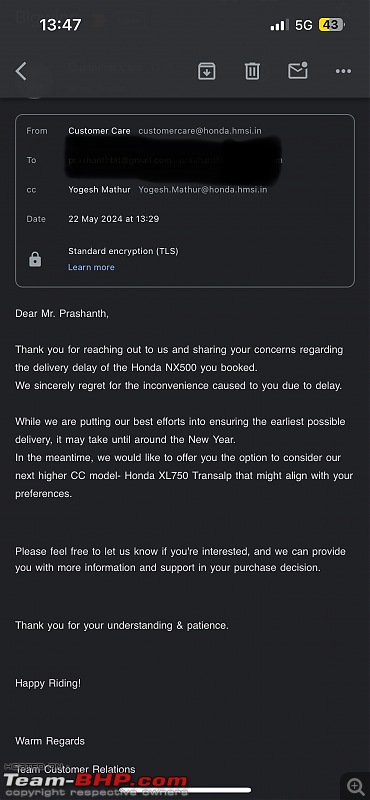370x800 pixels.
Task: Tap the magnifier zoom icon at bottom corner
Action: pyautogui.click(x=355, y=786)
